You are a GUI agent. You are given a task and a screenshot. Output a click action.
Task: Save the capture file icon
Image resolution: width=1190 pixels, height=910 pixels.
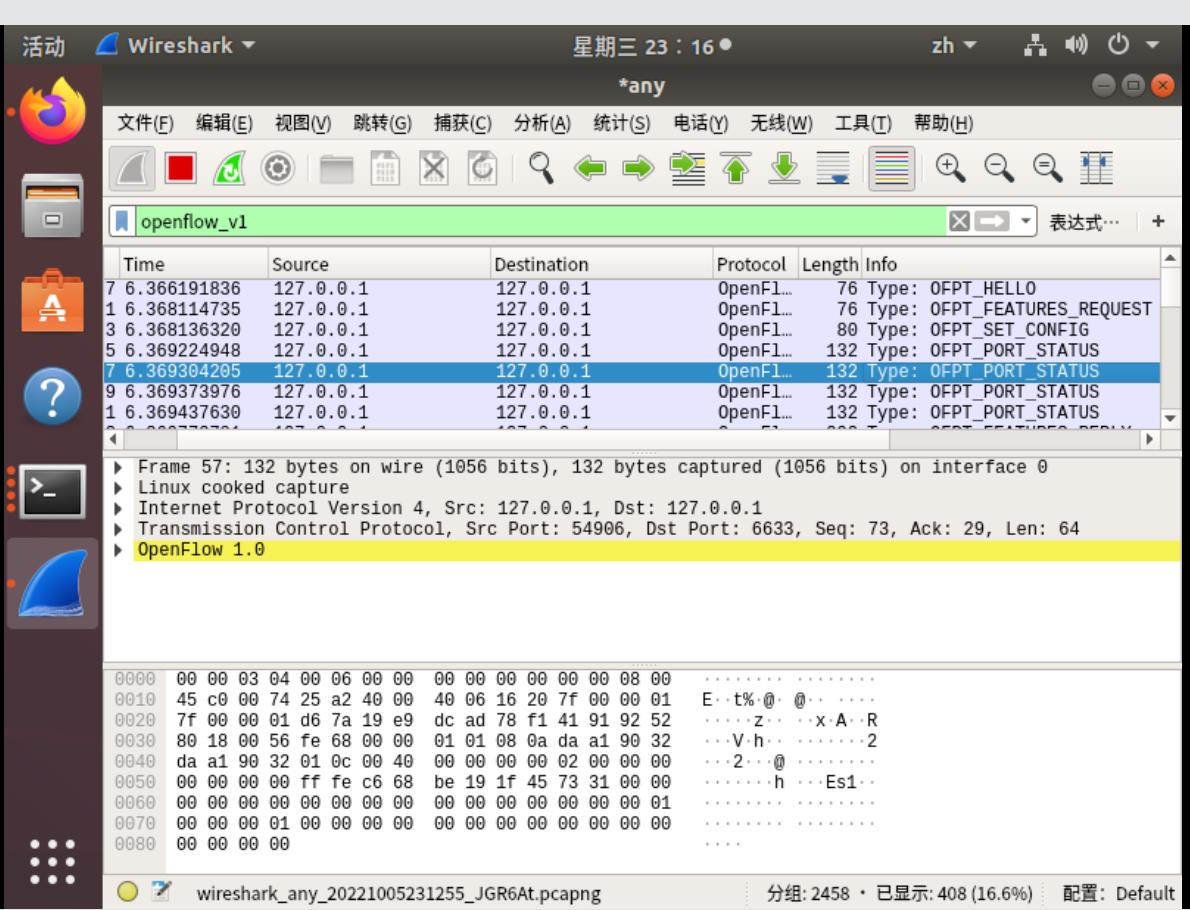coord(385,168)
